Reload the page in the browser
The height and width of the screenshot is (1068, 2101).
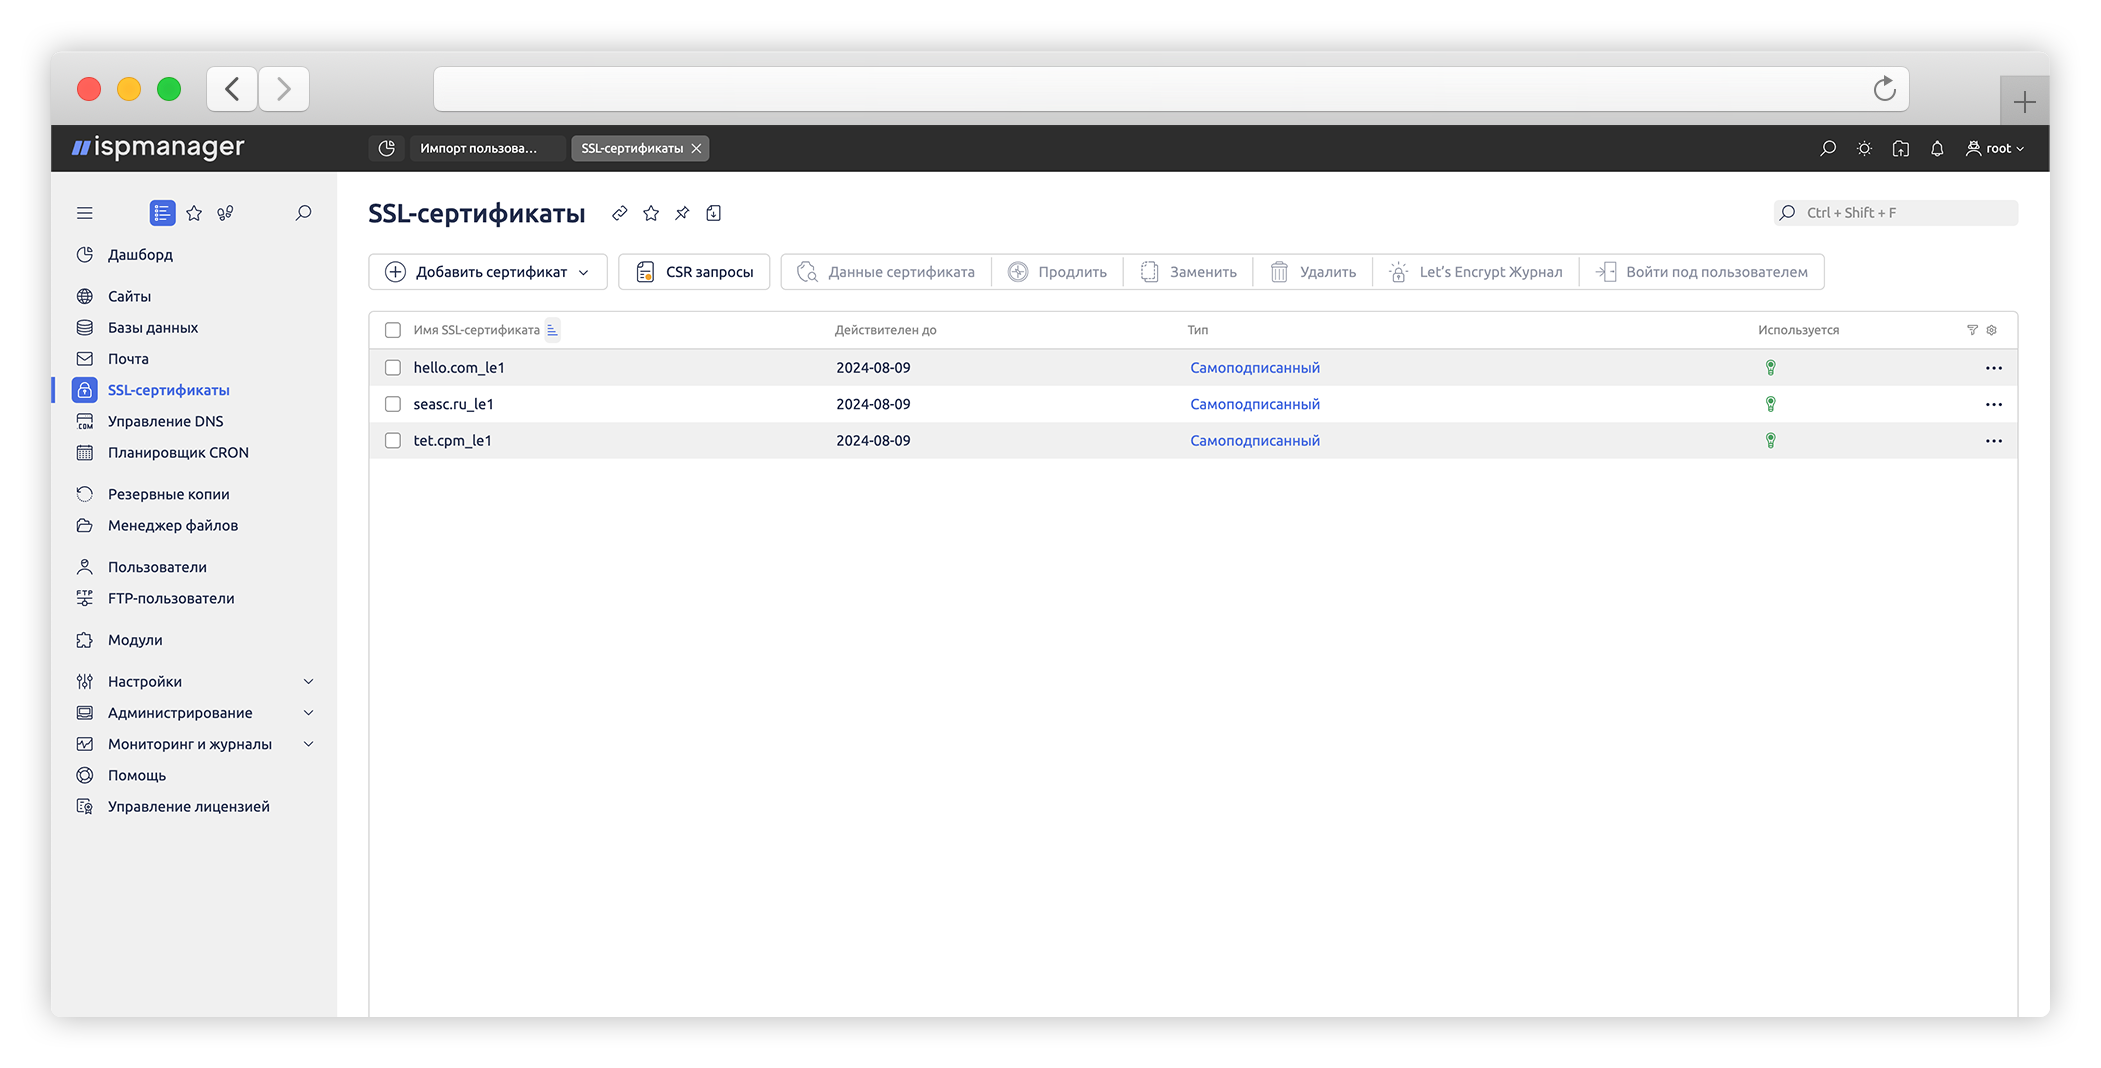[x=1884, y=89]
